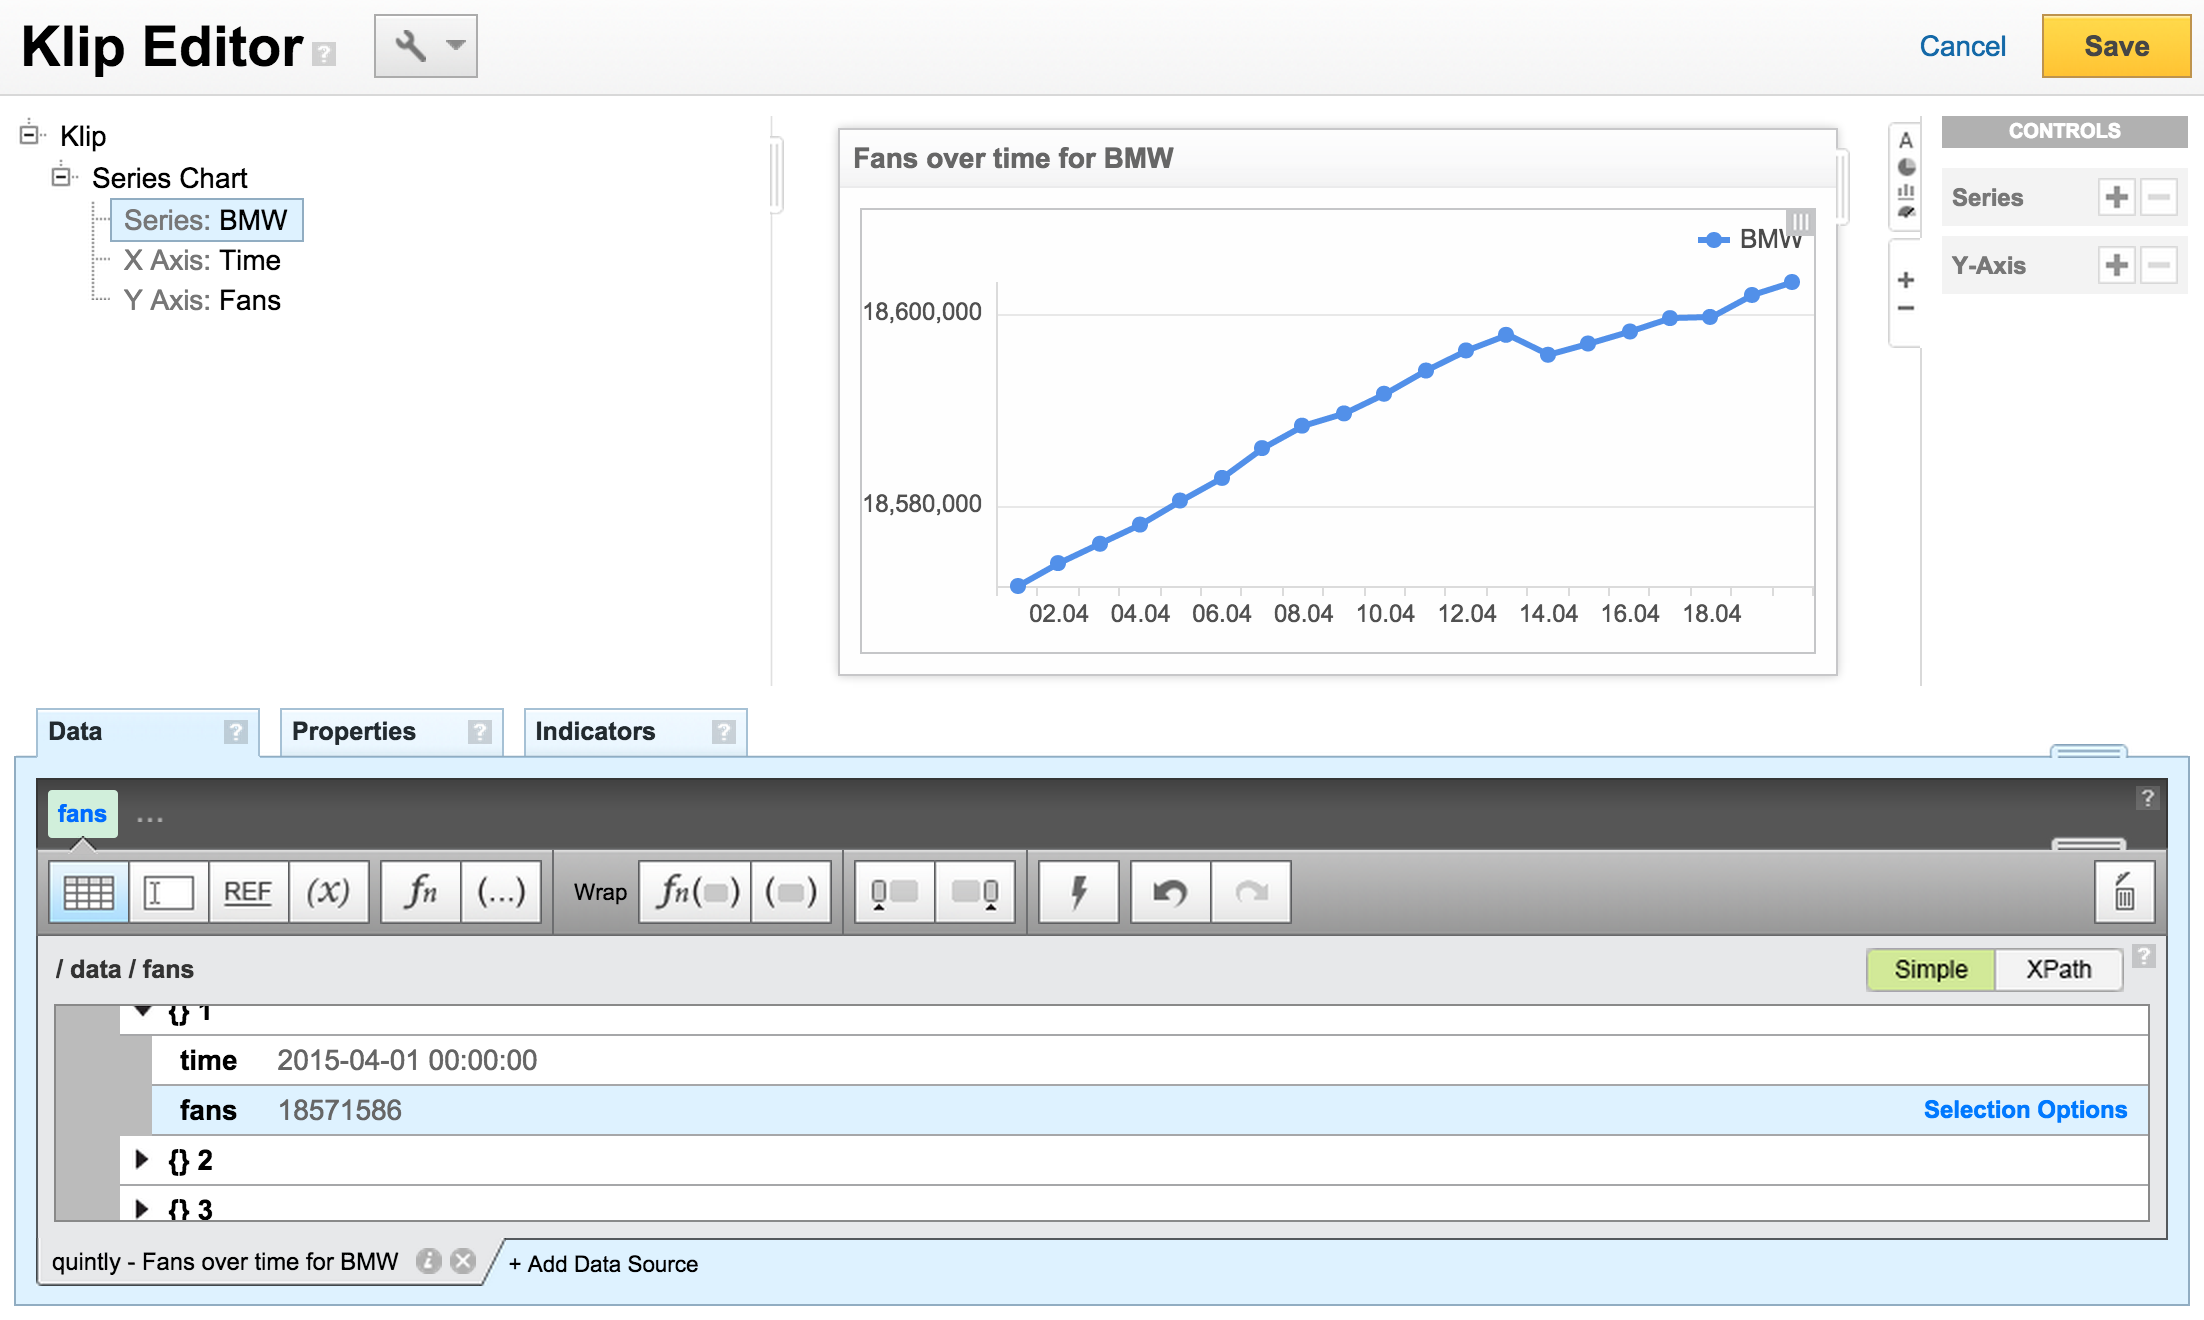
Task: Add a new Series with plus button
Action: click(x=2116, y=197)
